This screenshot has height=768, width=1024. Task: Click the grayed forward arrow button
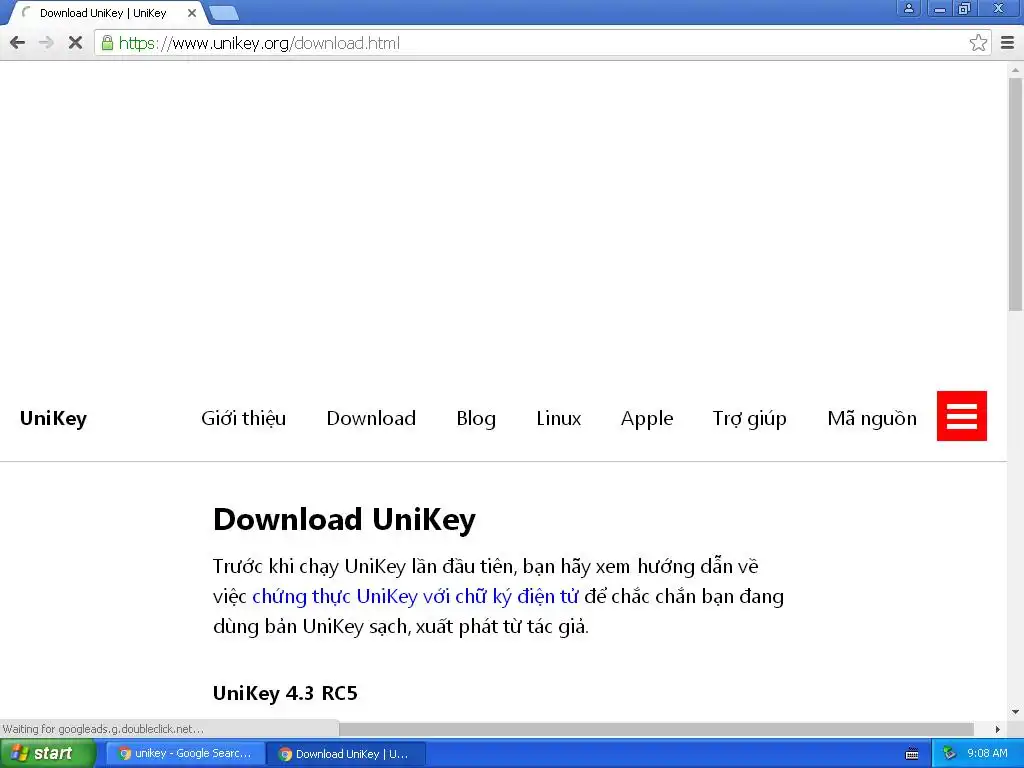click(x=46, y=43)
